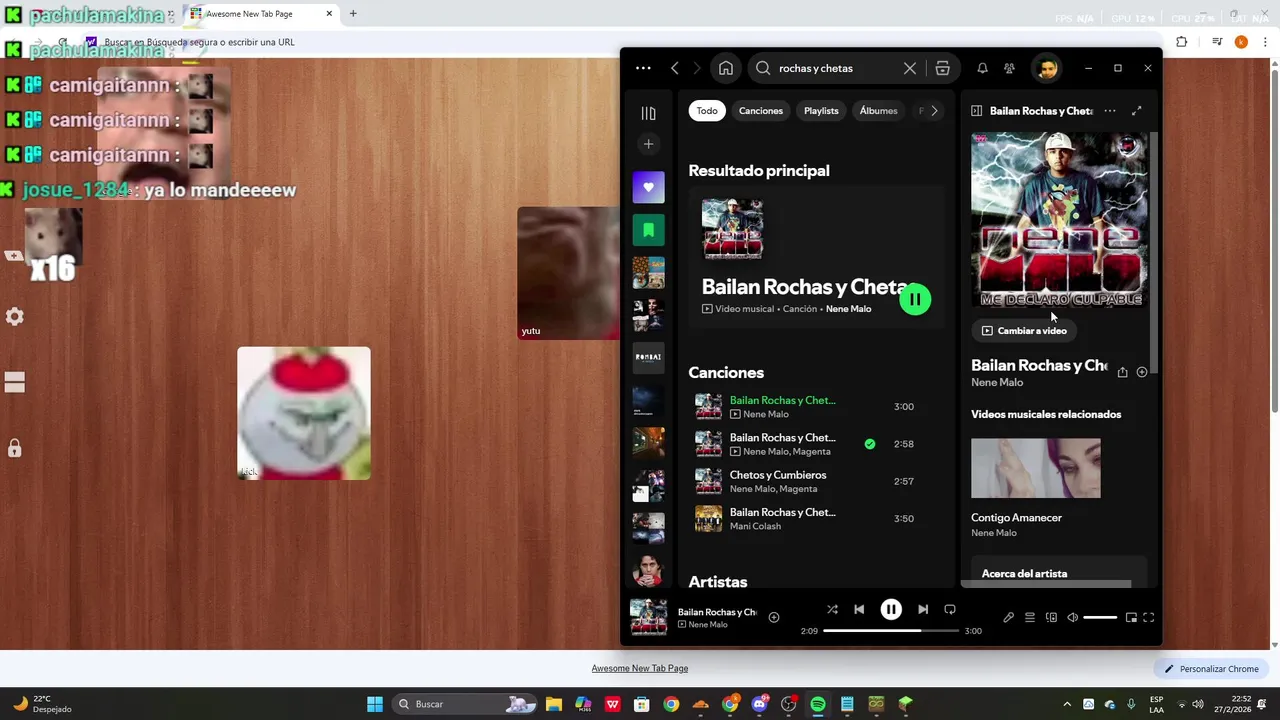Open Liked Songs heart playlist
Image resolution: width=1280 pixels, height=720 pixels.
tap(648, 187)
